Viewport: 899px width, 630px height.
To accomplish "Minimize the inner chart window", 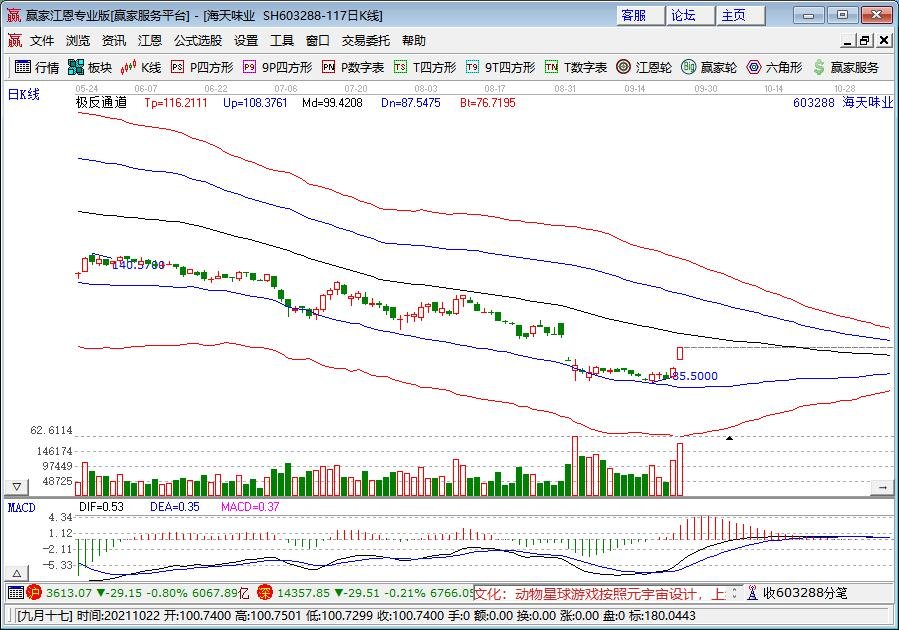I will pos(848,40).
